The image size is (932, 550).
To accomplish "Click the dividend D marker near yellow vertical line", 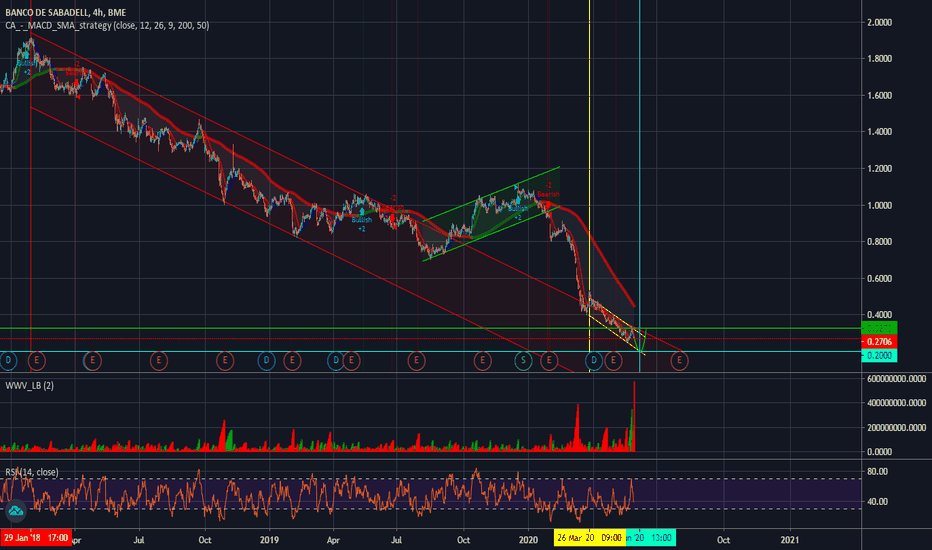I will (594, 360).
